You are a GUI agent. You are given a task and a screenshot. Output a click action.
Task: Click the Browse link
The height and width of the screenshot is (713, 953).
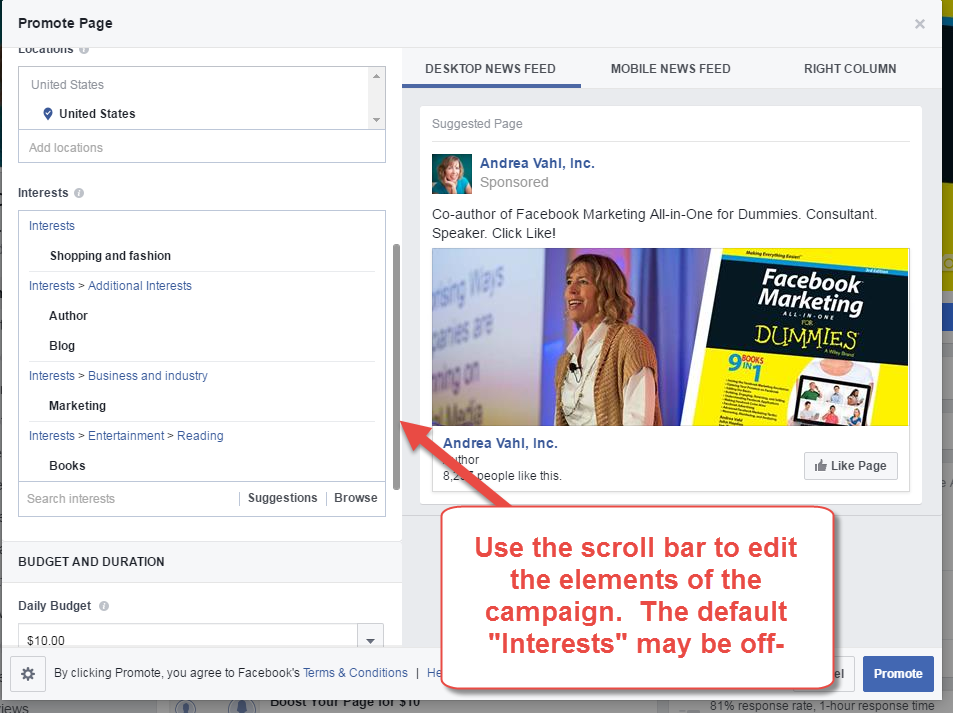tap(356, 498)
